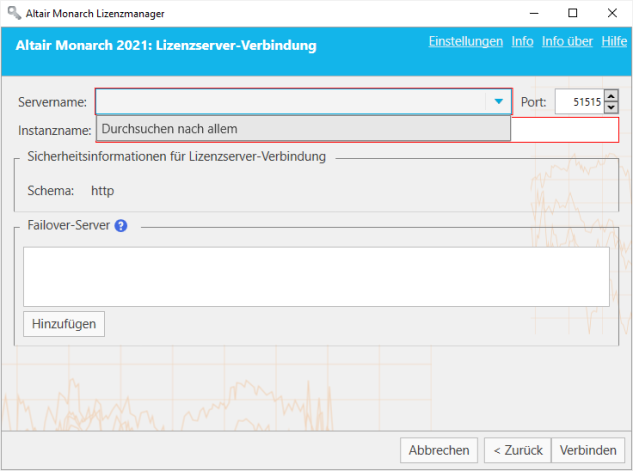
Task: Click the Info link in header
Action: point(522,41)
